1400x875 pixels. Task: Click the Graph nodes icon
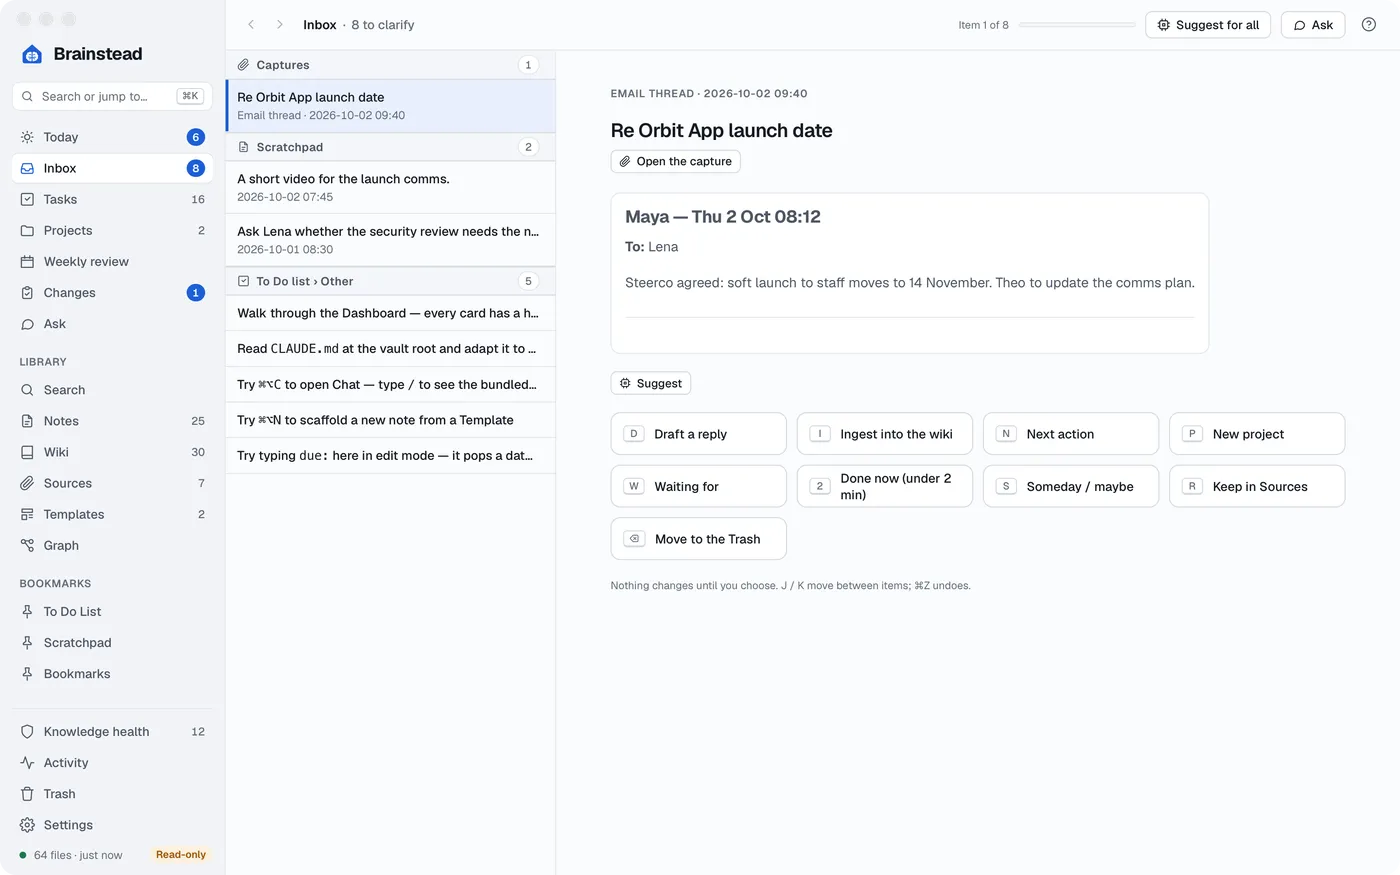(27, 545)
